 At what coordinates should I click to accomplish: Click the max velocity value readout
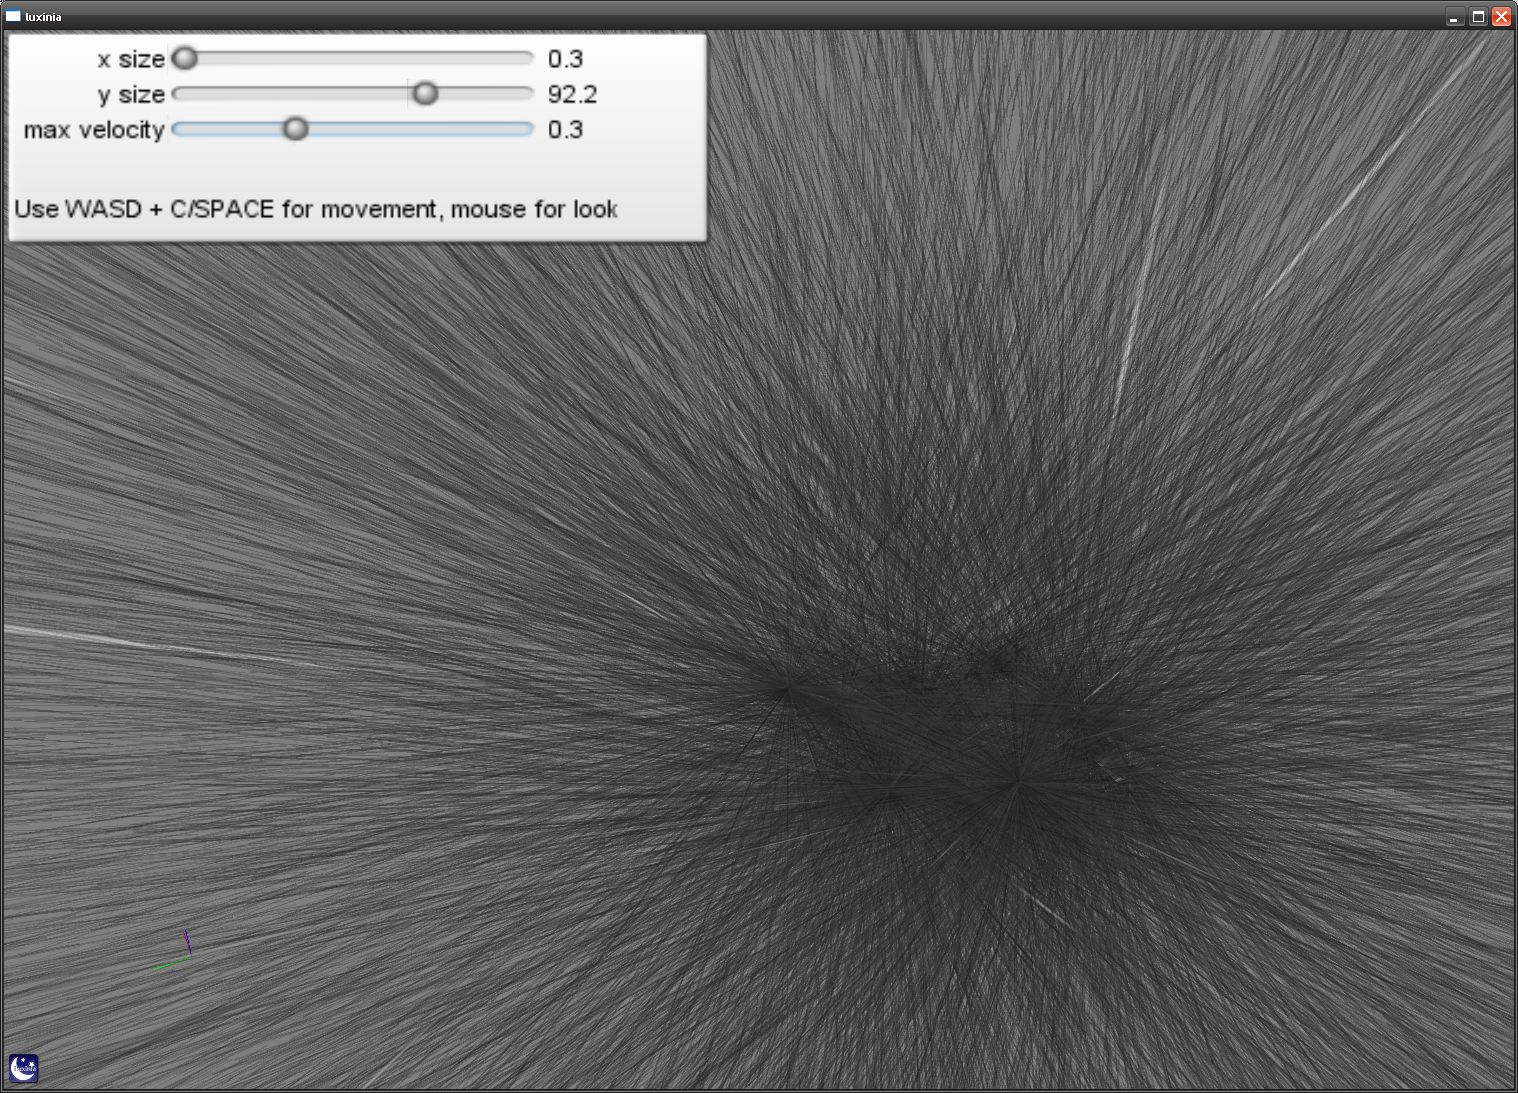[565, 130]
